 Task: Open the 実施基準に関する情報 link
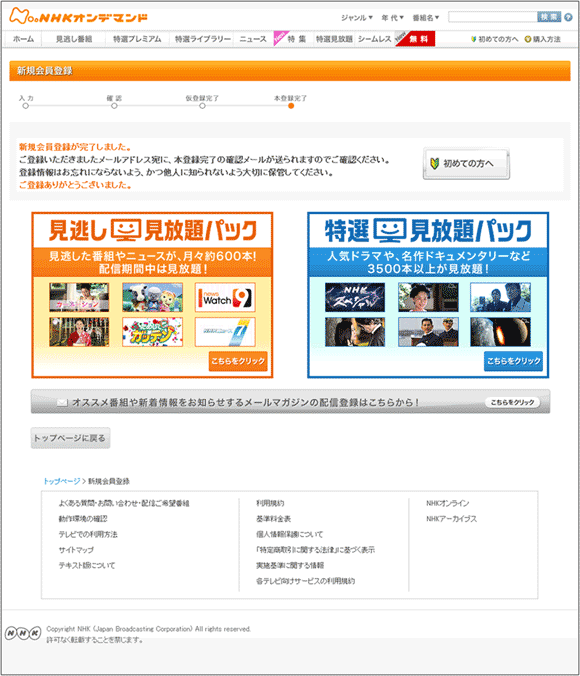(290, 565)
